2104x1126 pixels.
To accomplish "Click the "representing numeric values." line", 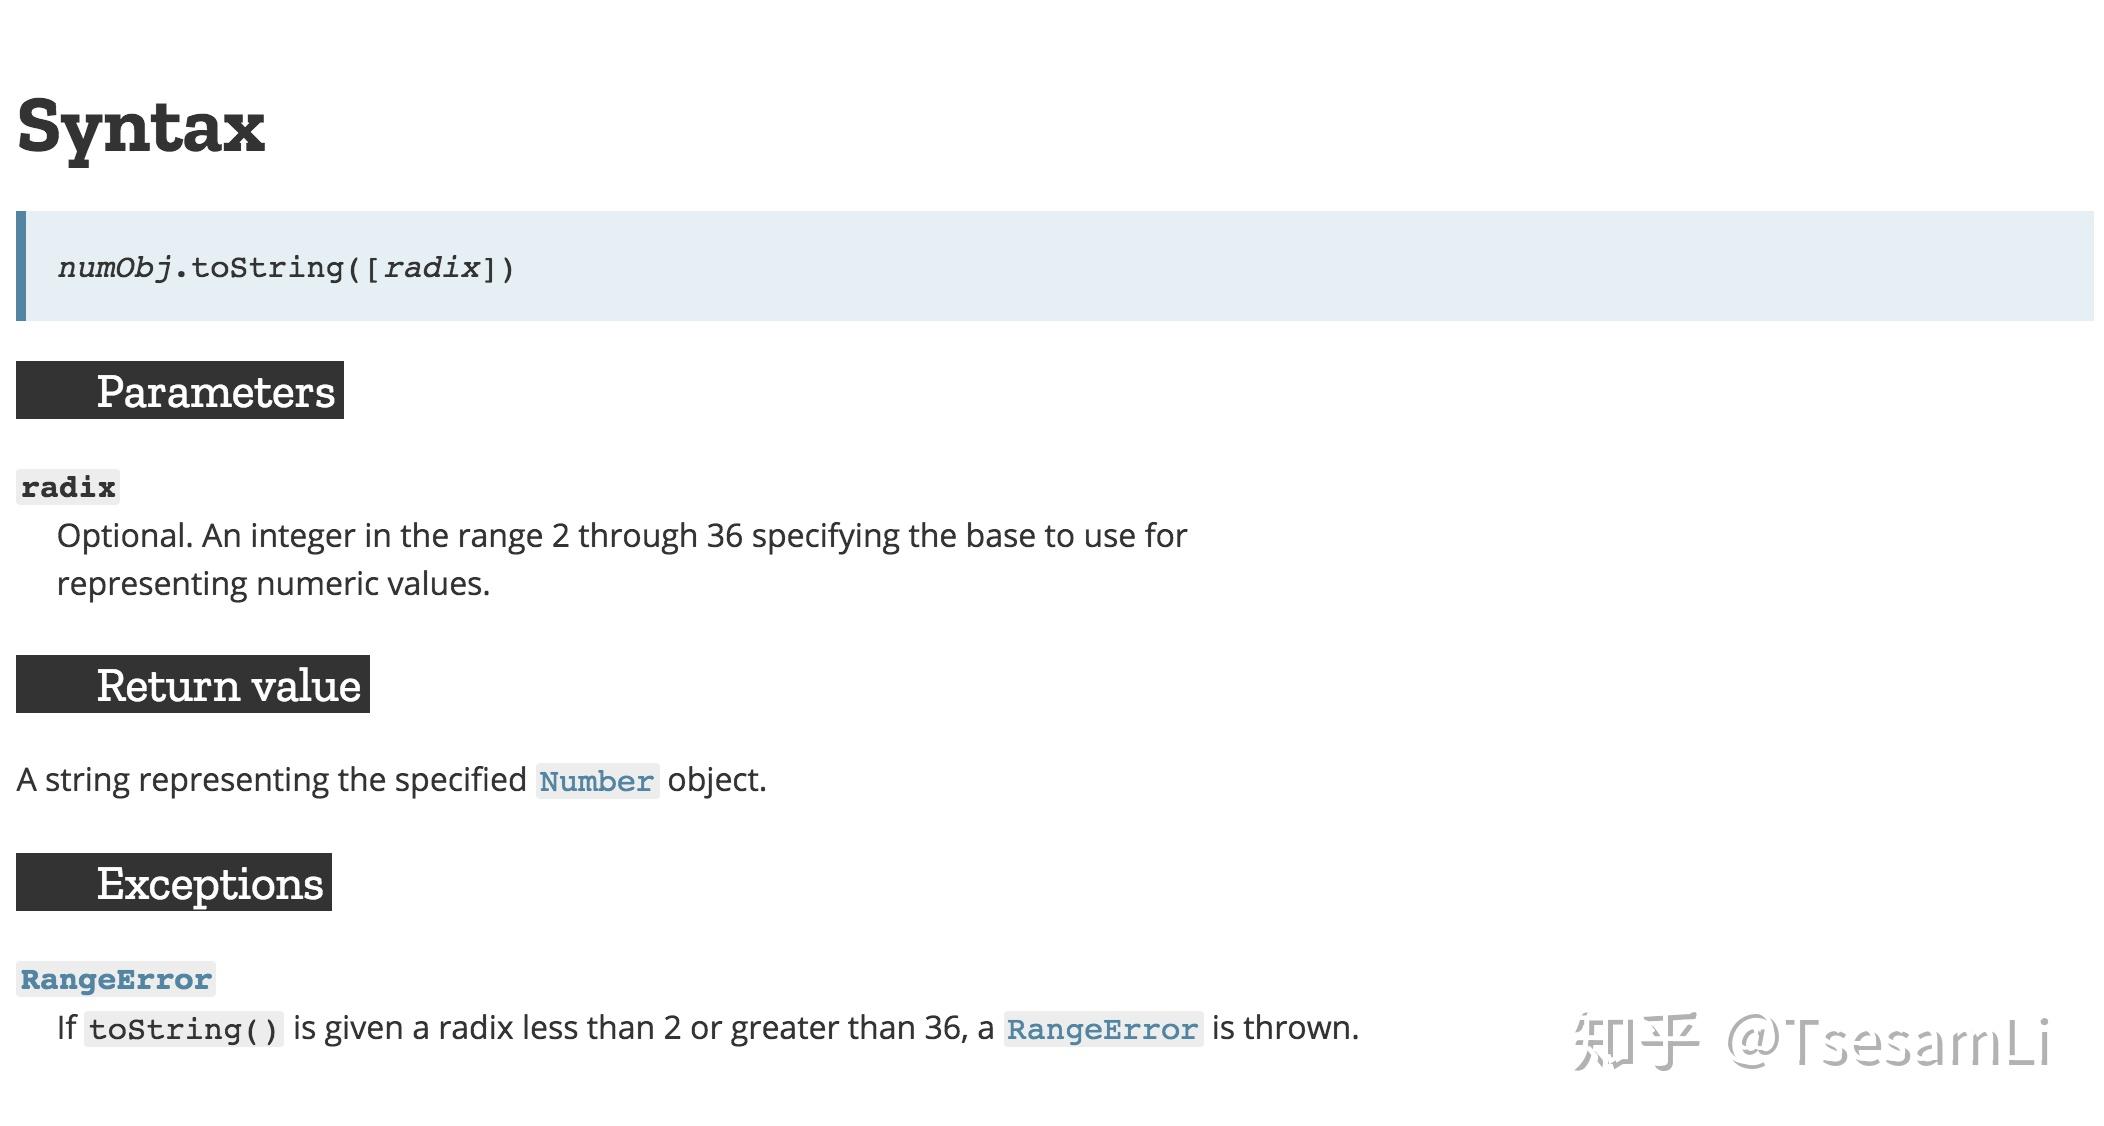I will coord(273,584).
